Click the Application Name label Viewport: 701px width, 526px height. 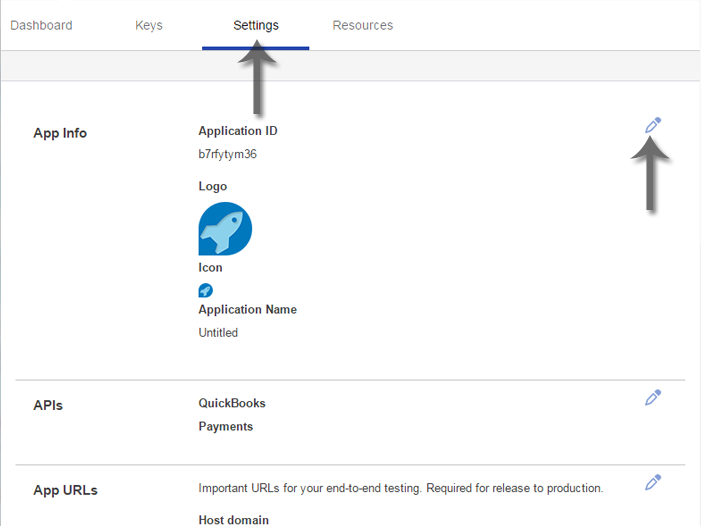pos(247,310)
